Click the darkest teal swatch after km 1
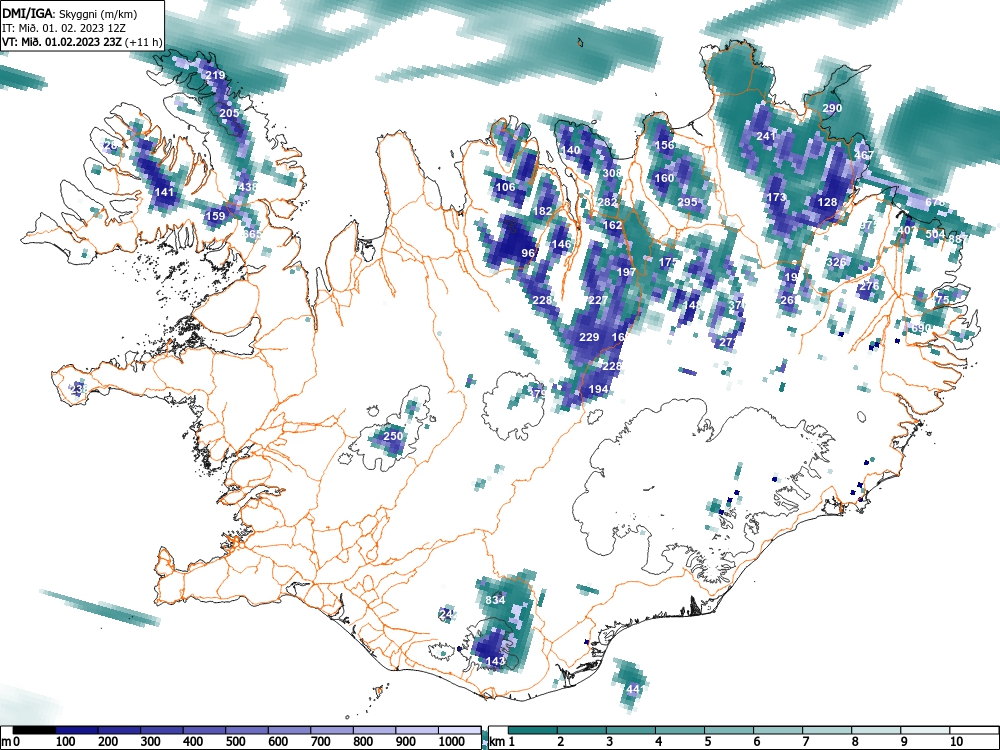 (533, 730)
